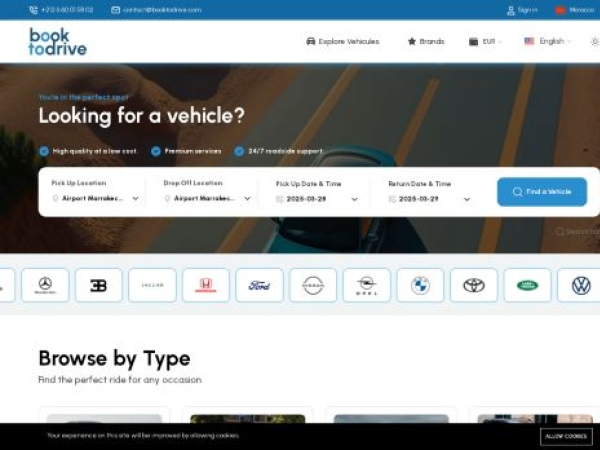Click the Browse by Type heading
This screenshot has height=450, width=600.
click(x=114, y=359)
